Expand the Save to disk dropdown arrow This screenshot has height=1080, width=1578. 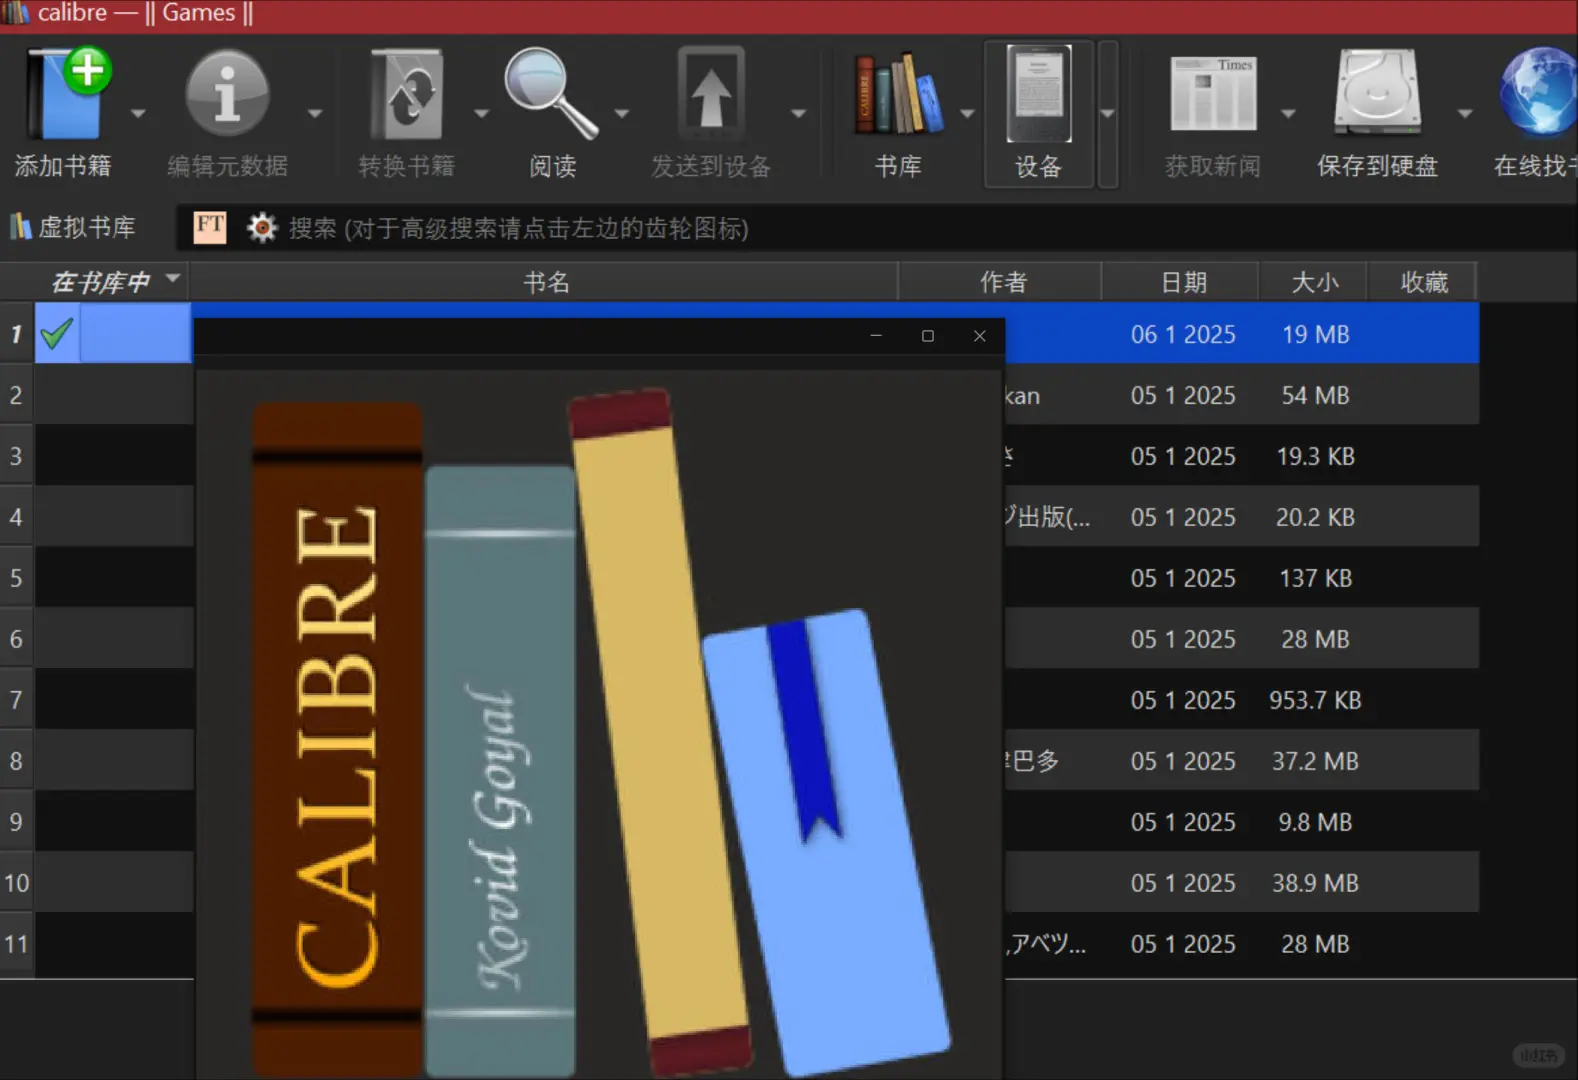tap(1465, 114)
